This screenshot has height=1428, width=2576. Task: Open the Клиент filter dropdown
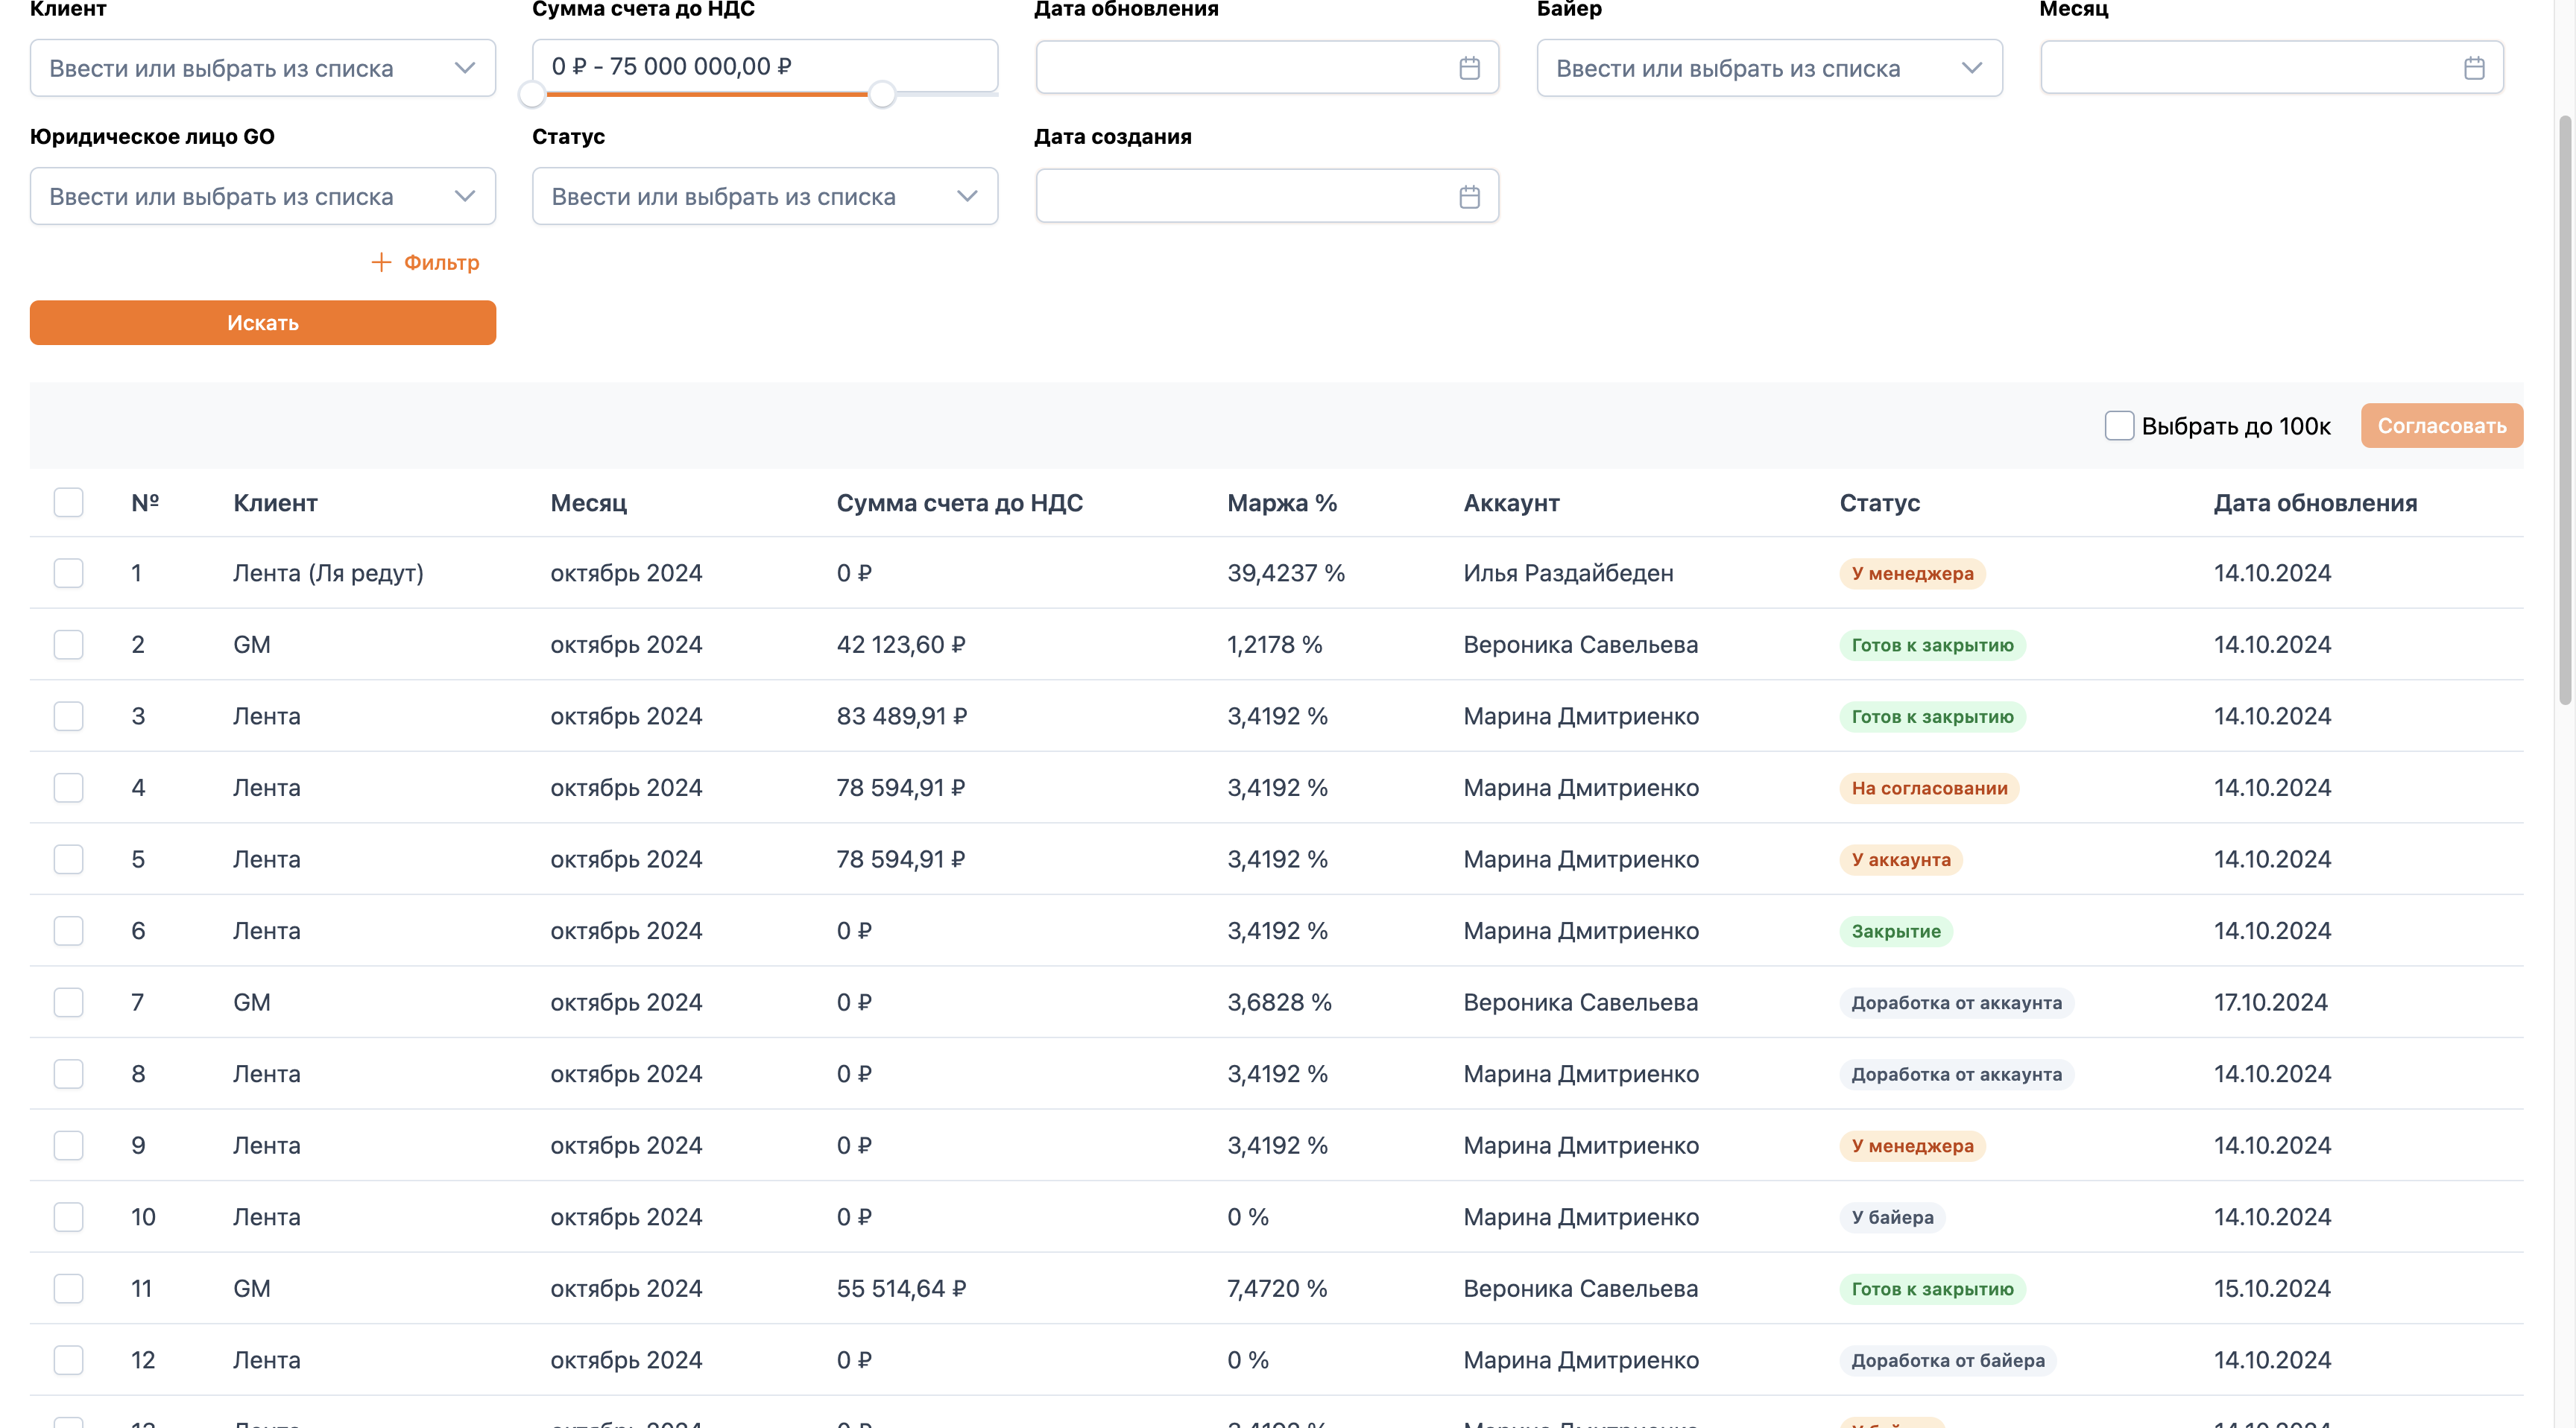coord(263,68)
